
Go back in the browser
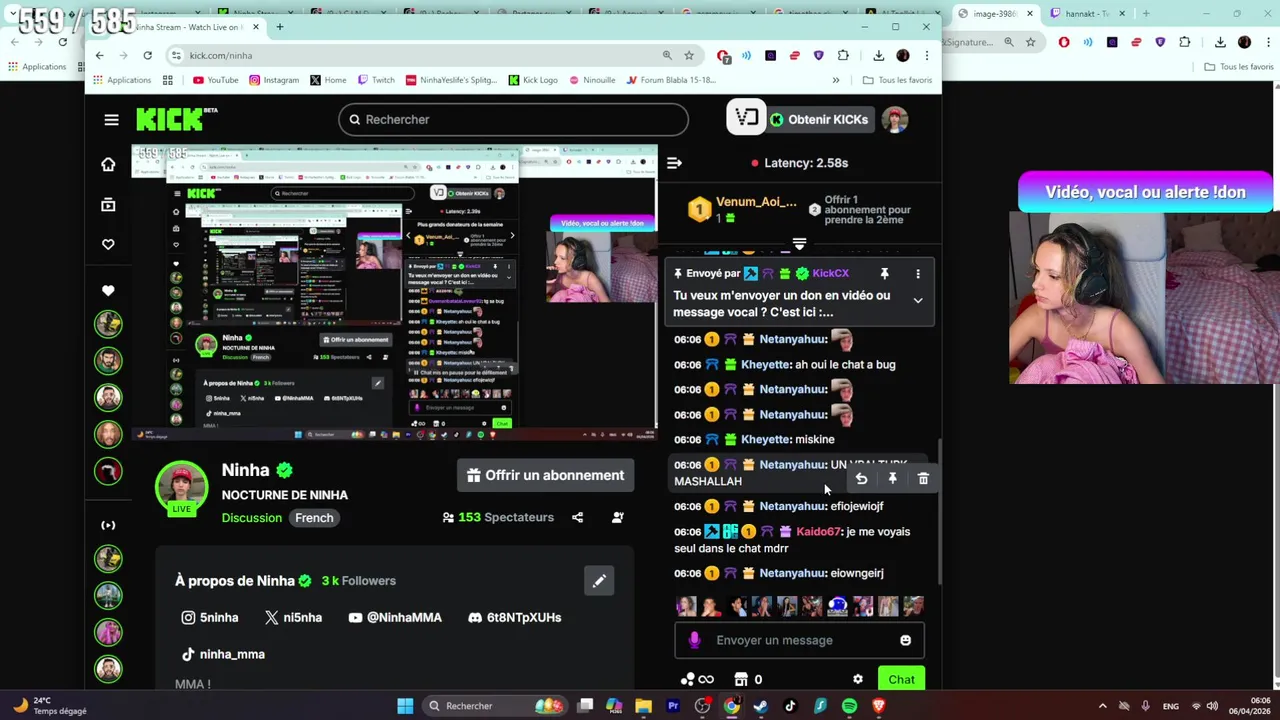click(x=99, y=55)
